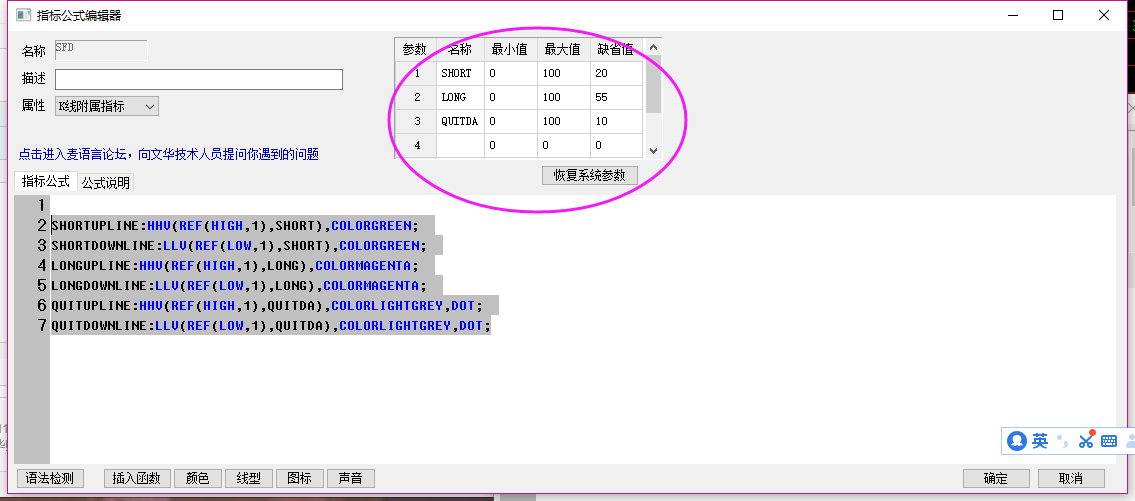Click parameter table up scroll arrow

(x=654, y=48)
